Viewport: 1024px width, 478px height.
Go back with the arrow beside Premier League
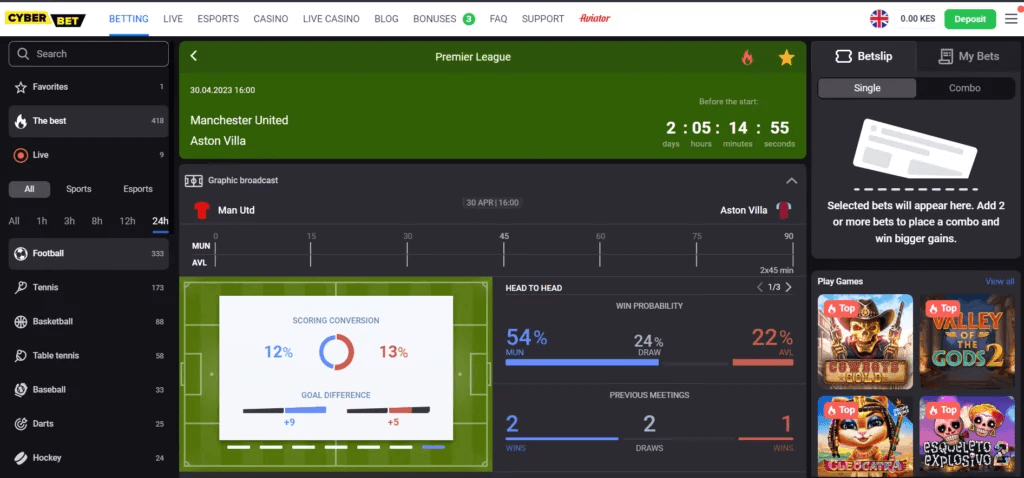[193, 56]
